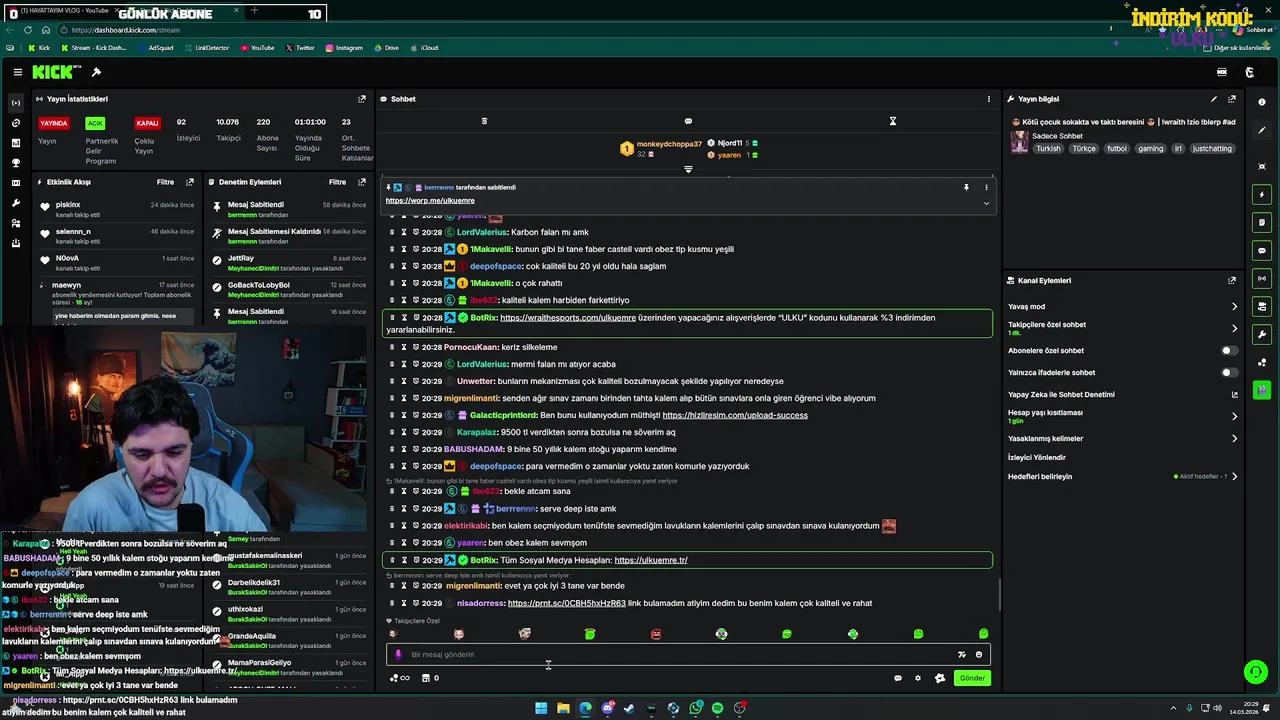Open nisadorress prnt.sc screenshot link
The image size is (1280, 720).
[566, 603]
